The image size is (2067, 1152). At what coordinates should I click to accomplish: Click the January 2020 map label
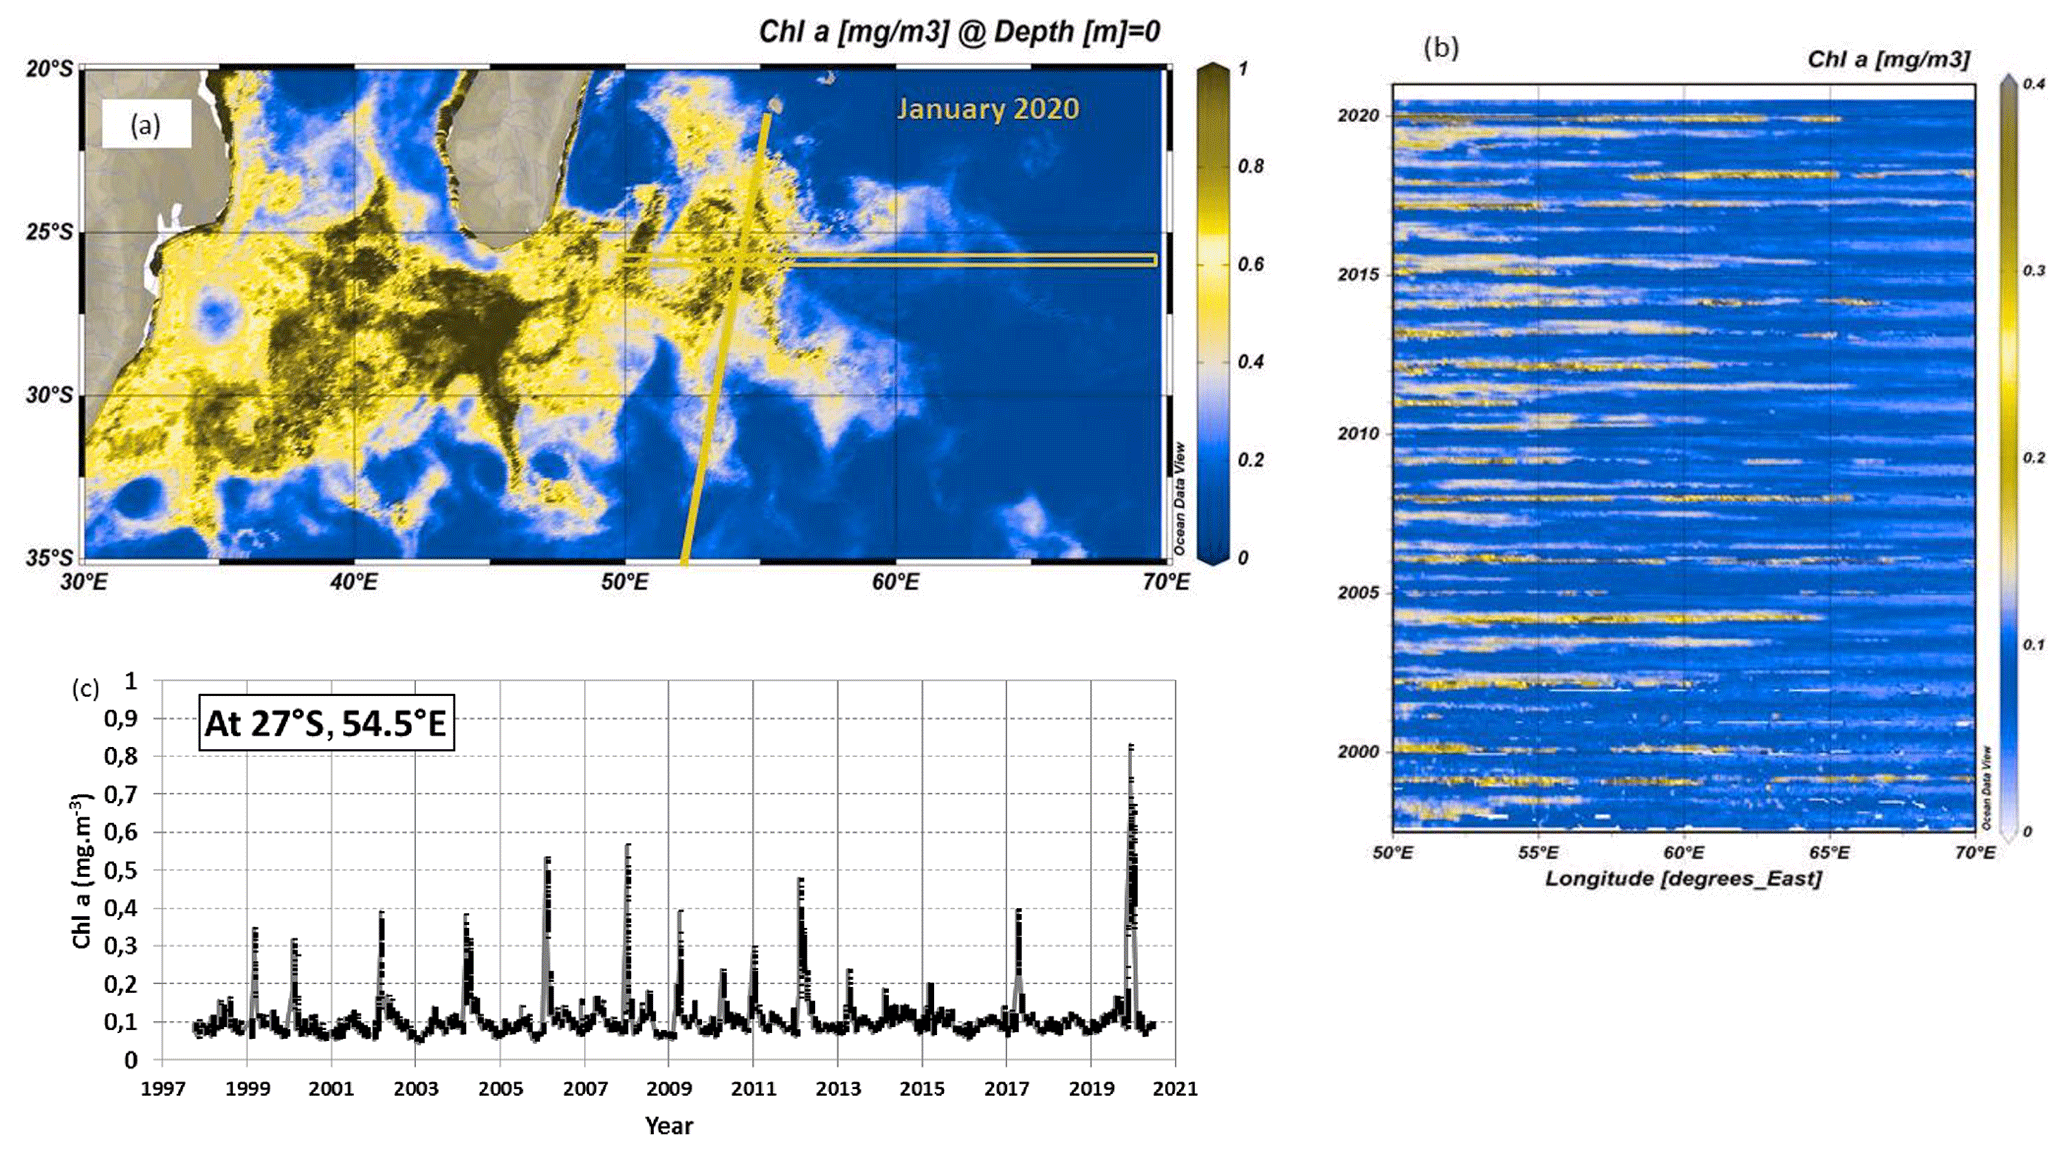click(987, 108)
